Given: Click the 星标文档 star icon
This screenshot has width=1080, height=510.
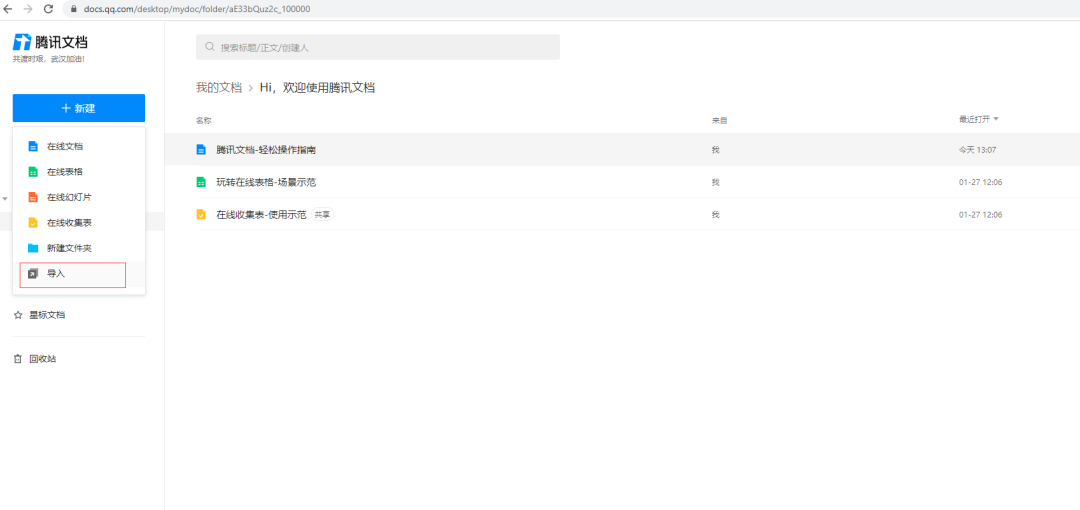Looking at the screenshot, I should point(19,315).
